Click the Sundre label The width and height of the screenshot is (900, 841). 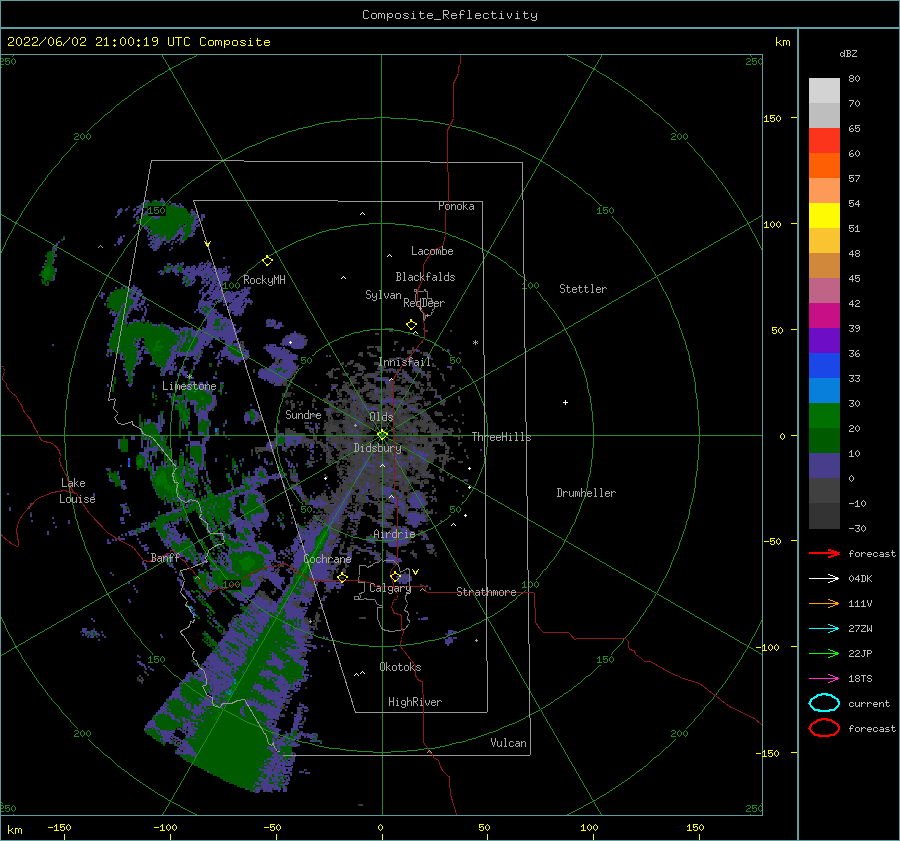tap(303, 414)
